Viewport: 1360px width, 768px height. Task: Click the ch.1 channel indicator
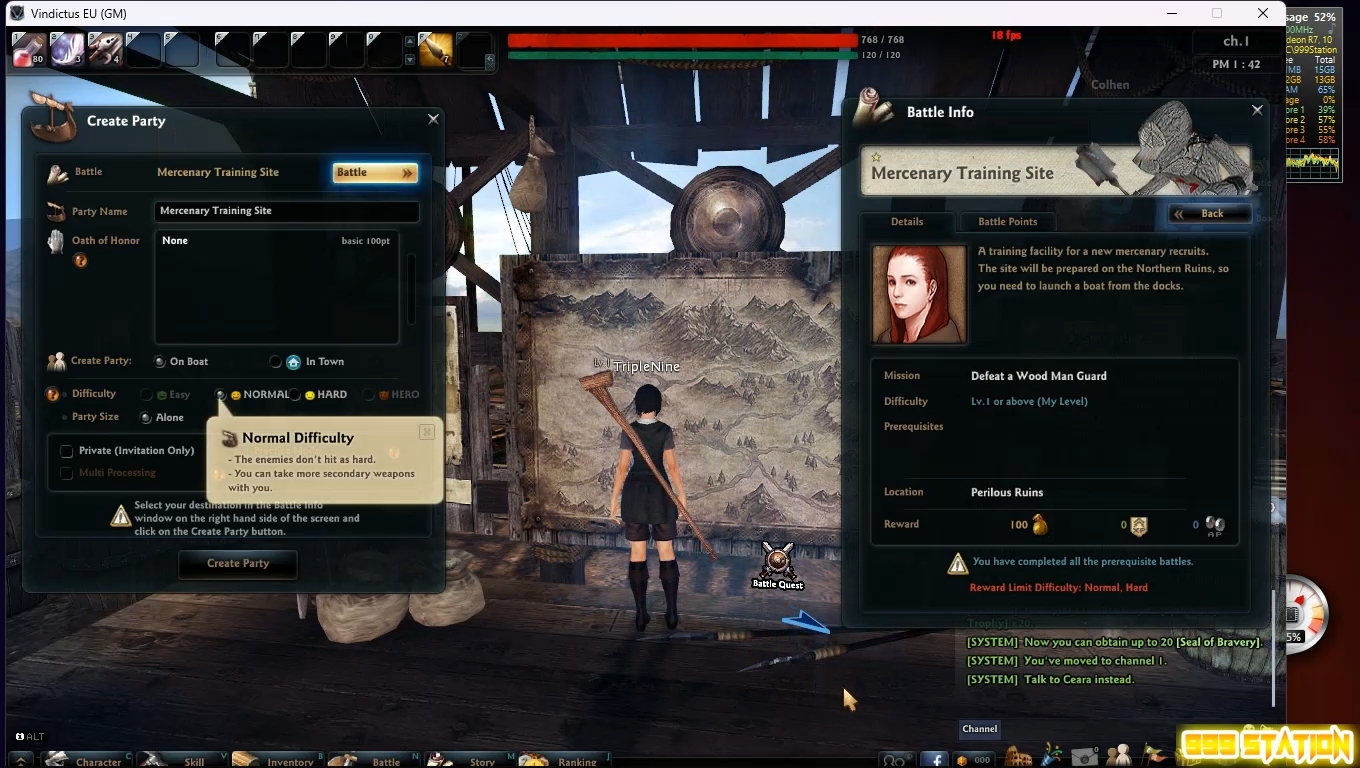coord(1236,41)
